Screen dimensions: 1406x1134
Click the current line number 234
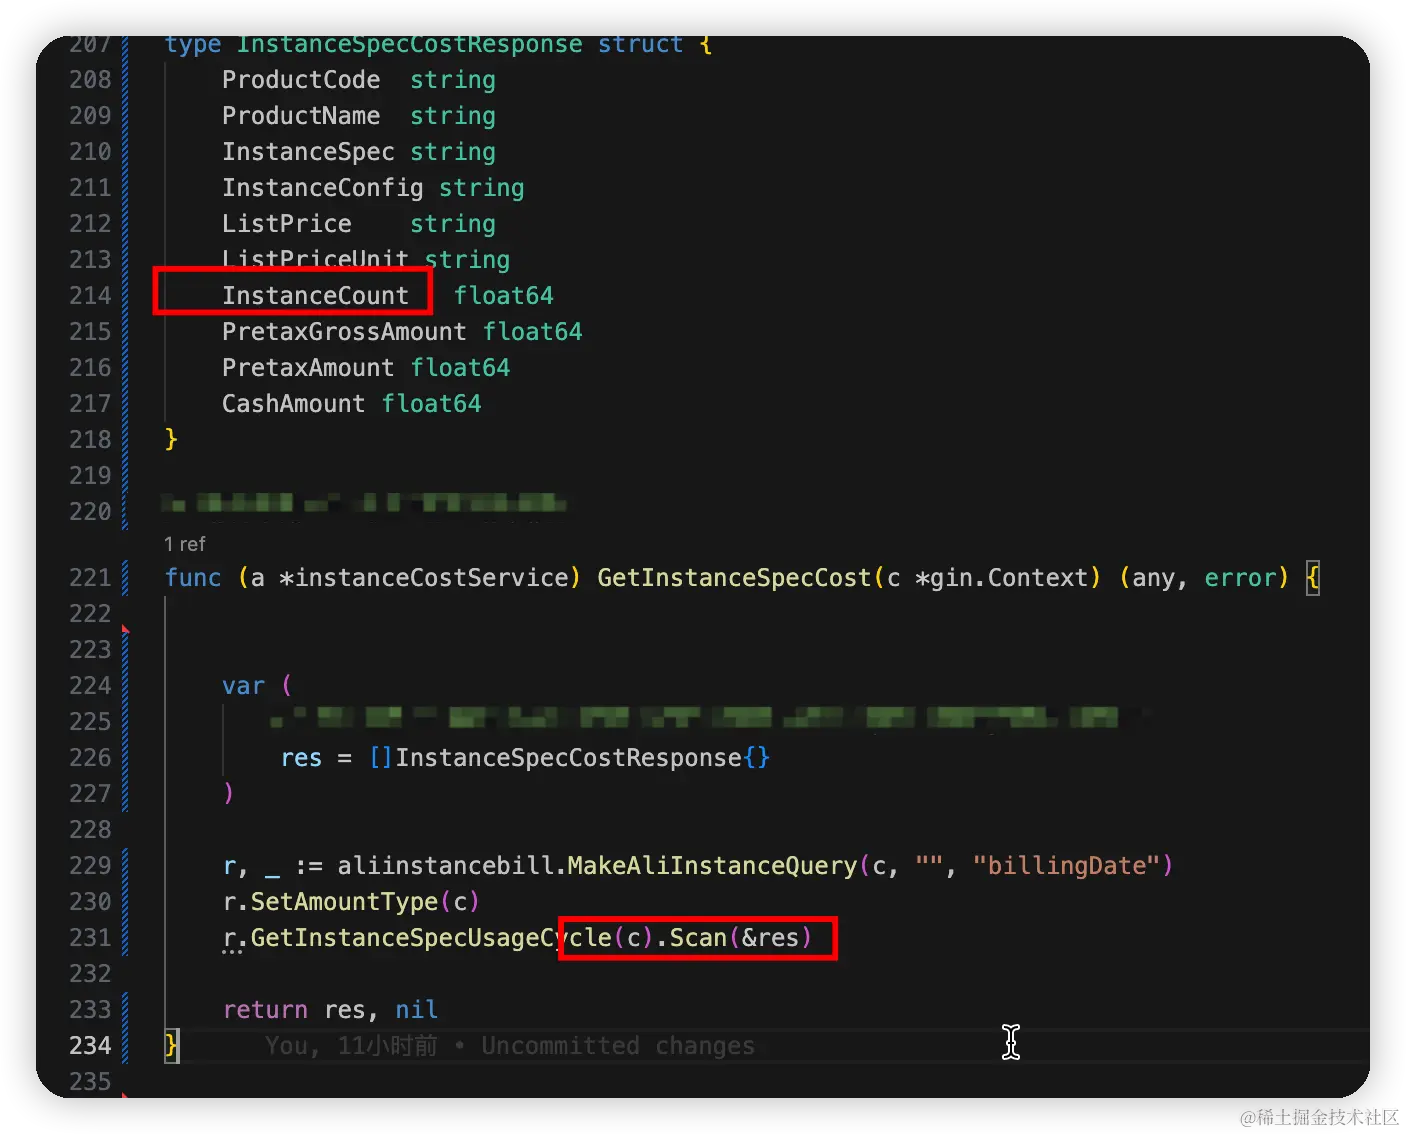pyautogui.click(x=90, y=1046)
